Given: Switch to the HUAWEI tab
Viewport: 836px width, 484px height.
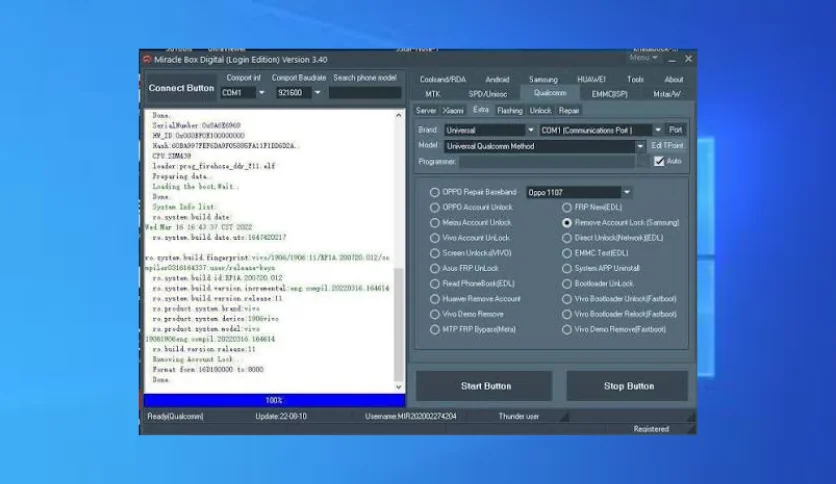Looking at the screenshot, I should coord(591,79).
